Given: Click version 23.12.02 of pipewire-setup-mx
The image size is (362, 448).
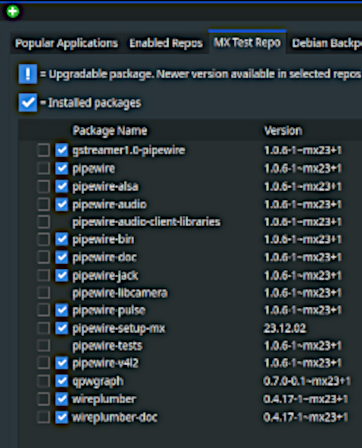Looking at the screenshot, I should click(285, 328).
